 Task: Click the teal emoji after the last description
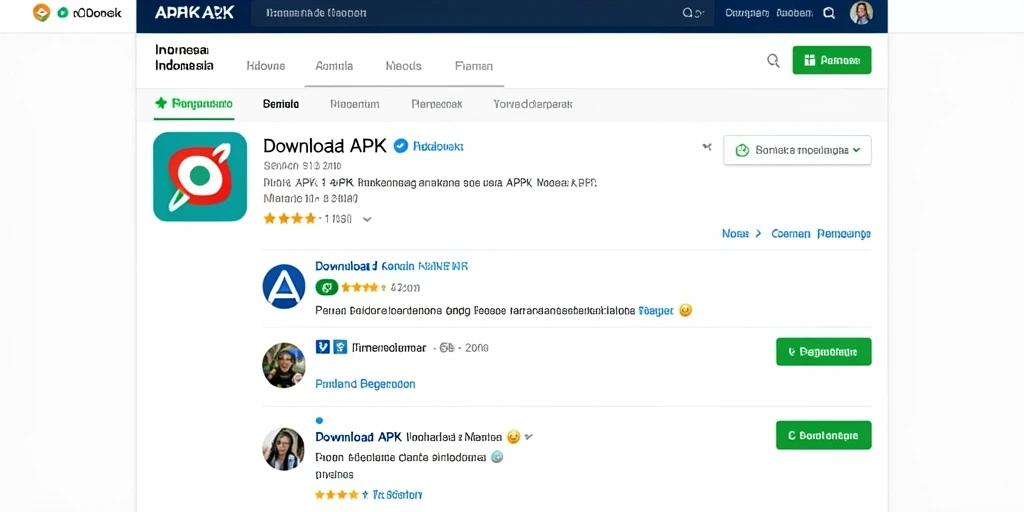(497, 457)
